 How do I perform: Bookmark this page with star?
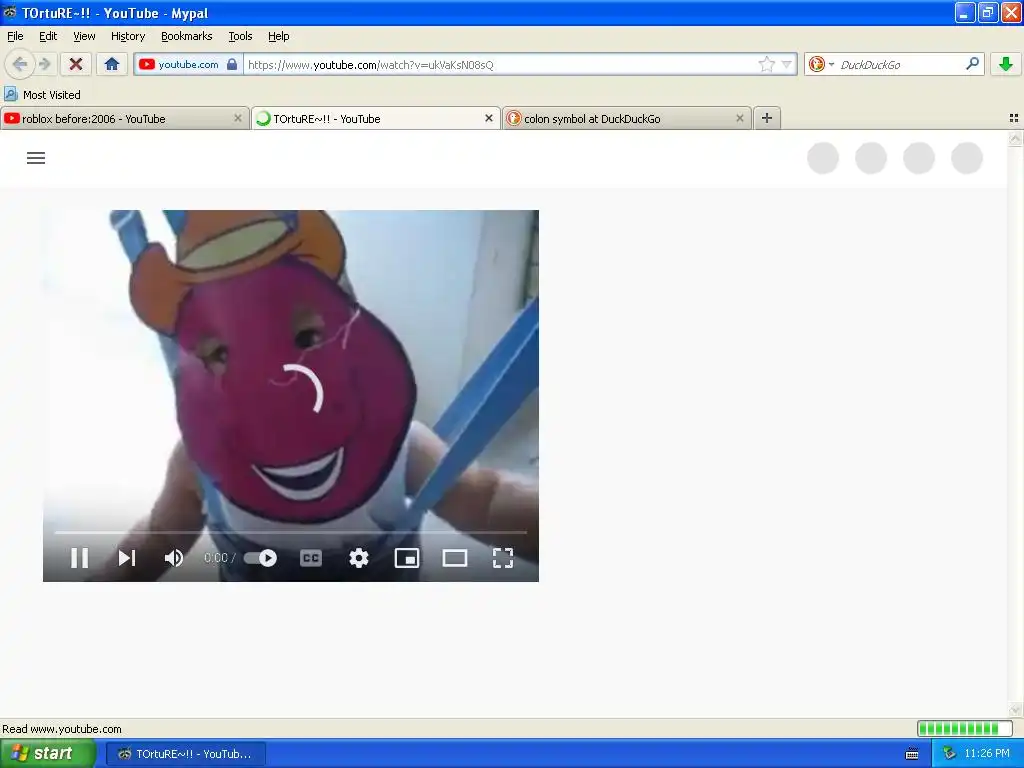coord(767,64)
